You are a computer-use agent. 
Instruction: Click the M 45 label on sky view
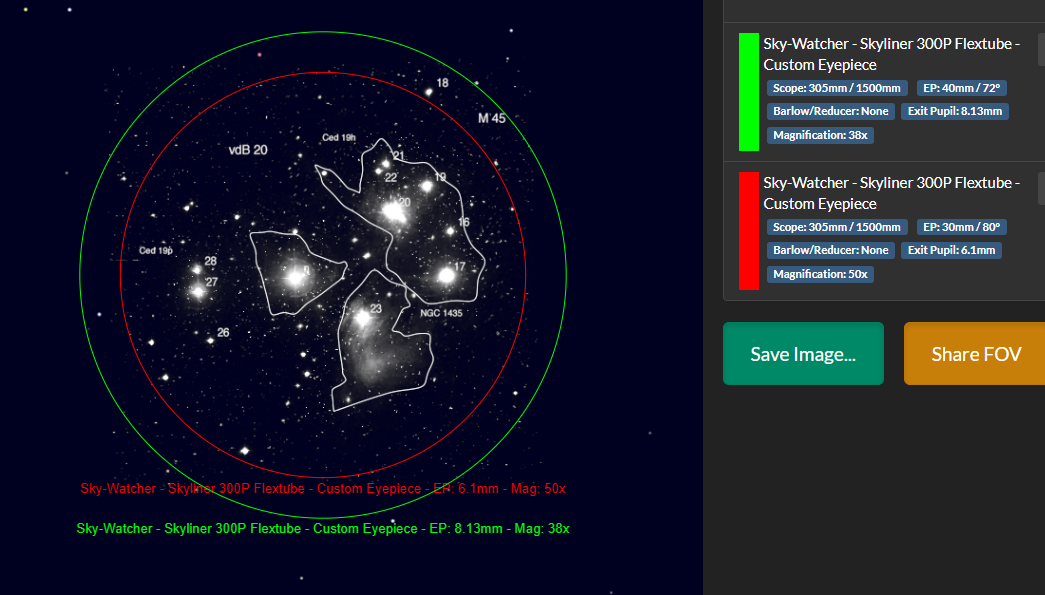click(492, 119)
